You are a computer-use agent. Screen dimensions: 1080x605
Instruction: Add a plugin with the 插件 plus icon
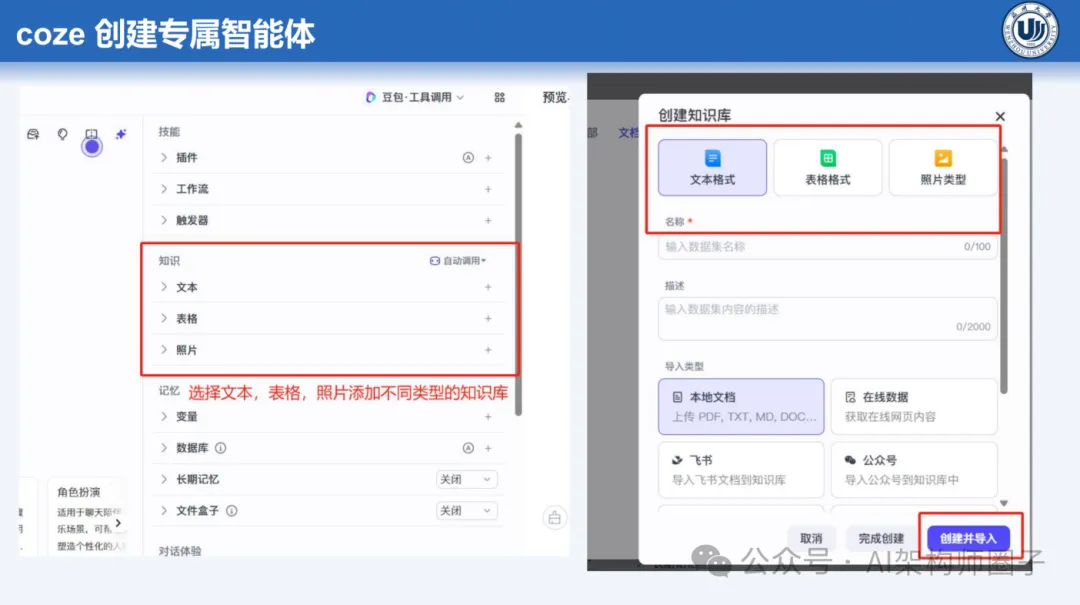488,158
